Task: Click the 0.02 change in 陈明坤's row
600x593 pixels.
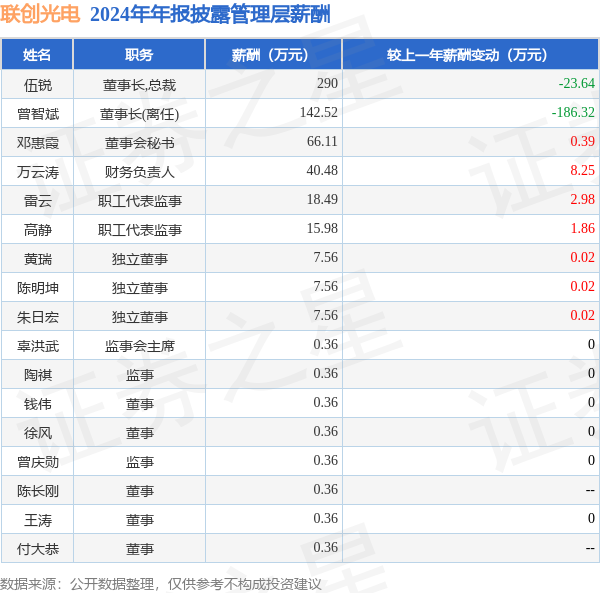Action: (x=582, y=286)
